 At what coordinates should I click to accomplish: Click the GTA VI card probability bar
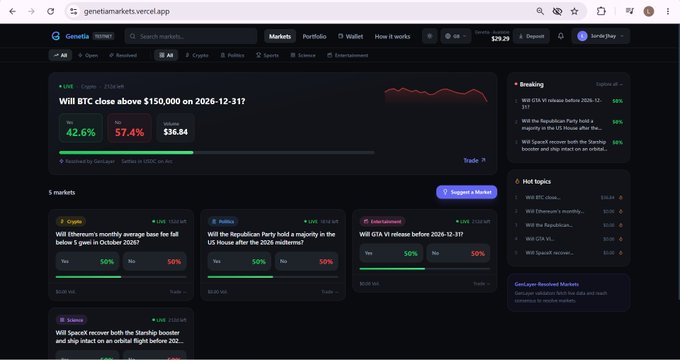pyautogui.click(x=425, y=268)
